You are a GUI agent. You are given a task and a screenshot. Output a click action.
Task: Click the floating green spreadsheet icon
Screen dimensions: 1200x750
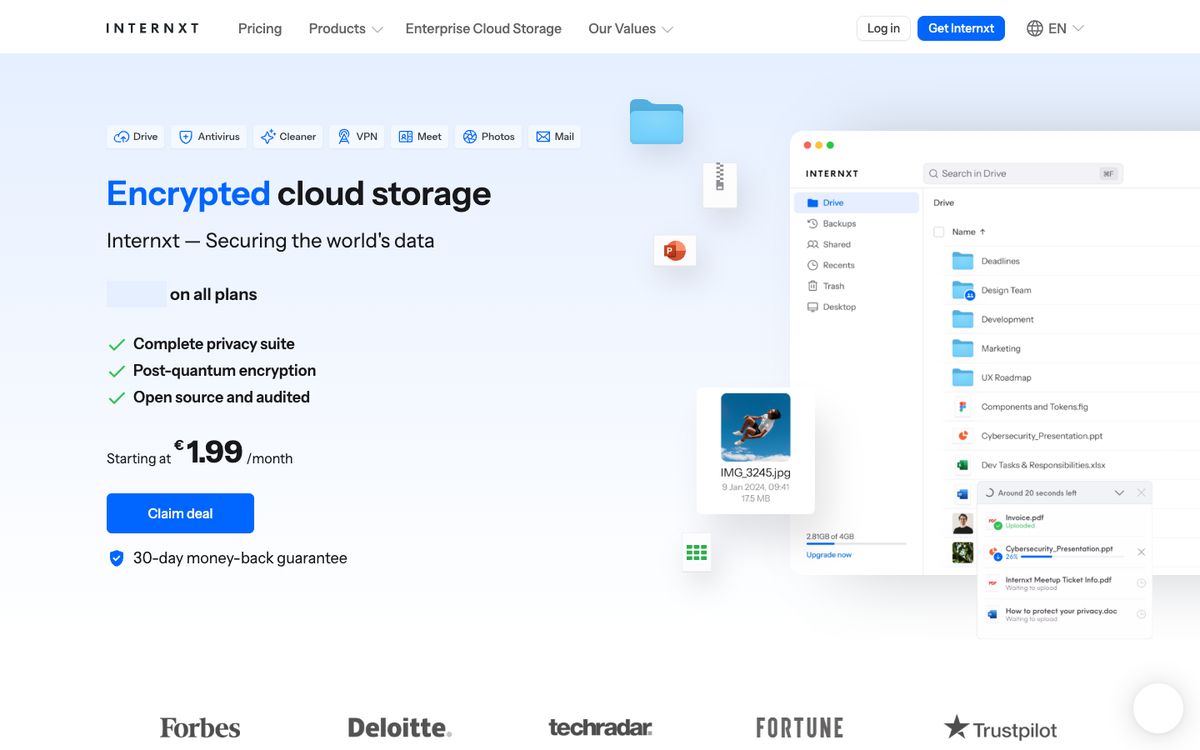click(x=697, y=552)
